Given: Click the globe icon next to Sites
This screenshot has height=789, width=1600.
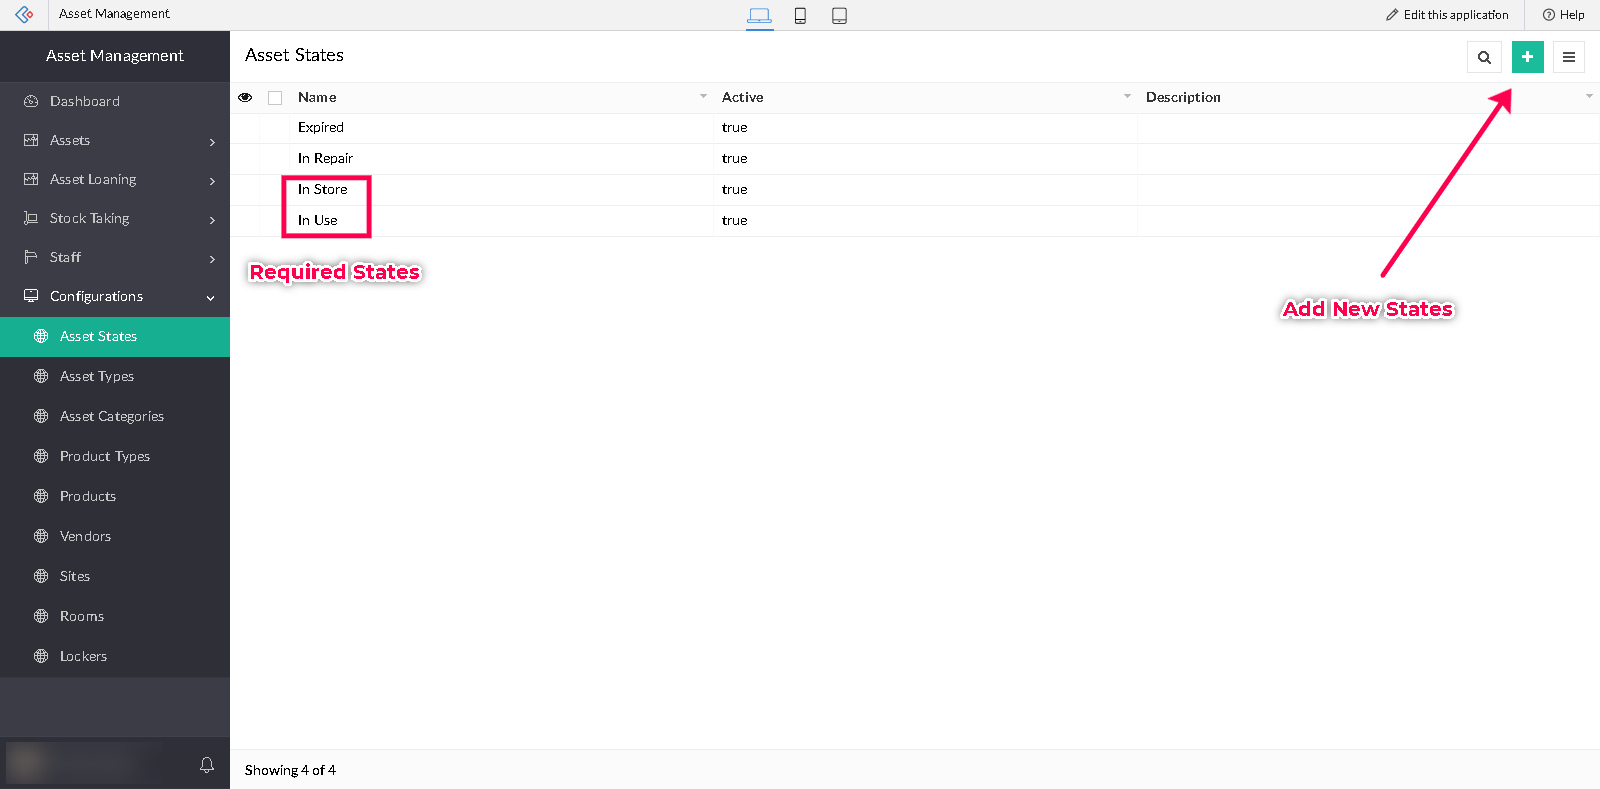Looking at the screenshot, I should coord(41,576).
